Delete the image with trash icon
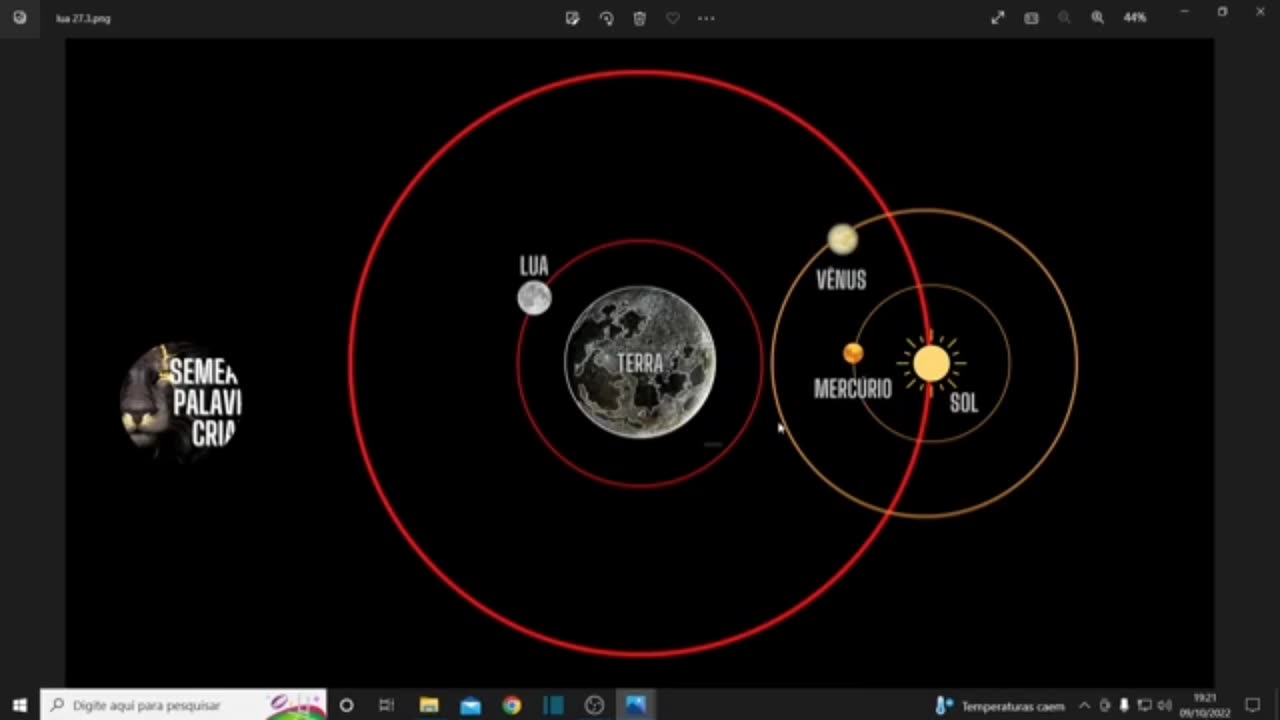This screenshot has width=1280, height=720. coord(640,18)
